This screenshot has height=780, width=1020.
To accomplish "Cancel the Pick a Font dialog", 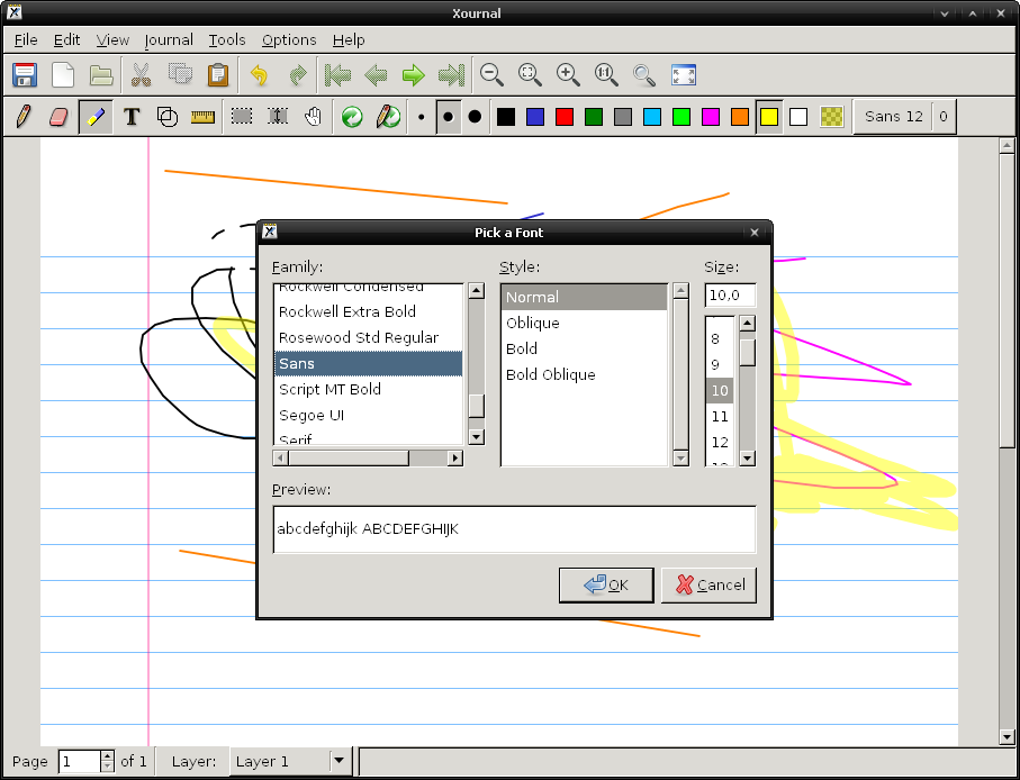I will point(709,585).
